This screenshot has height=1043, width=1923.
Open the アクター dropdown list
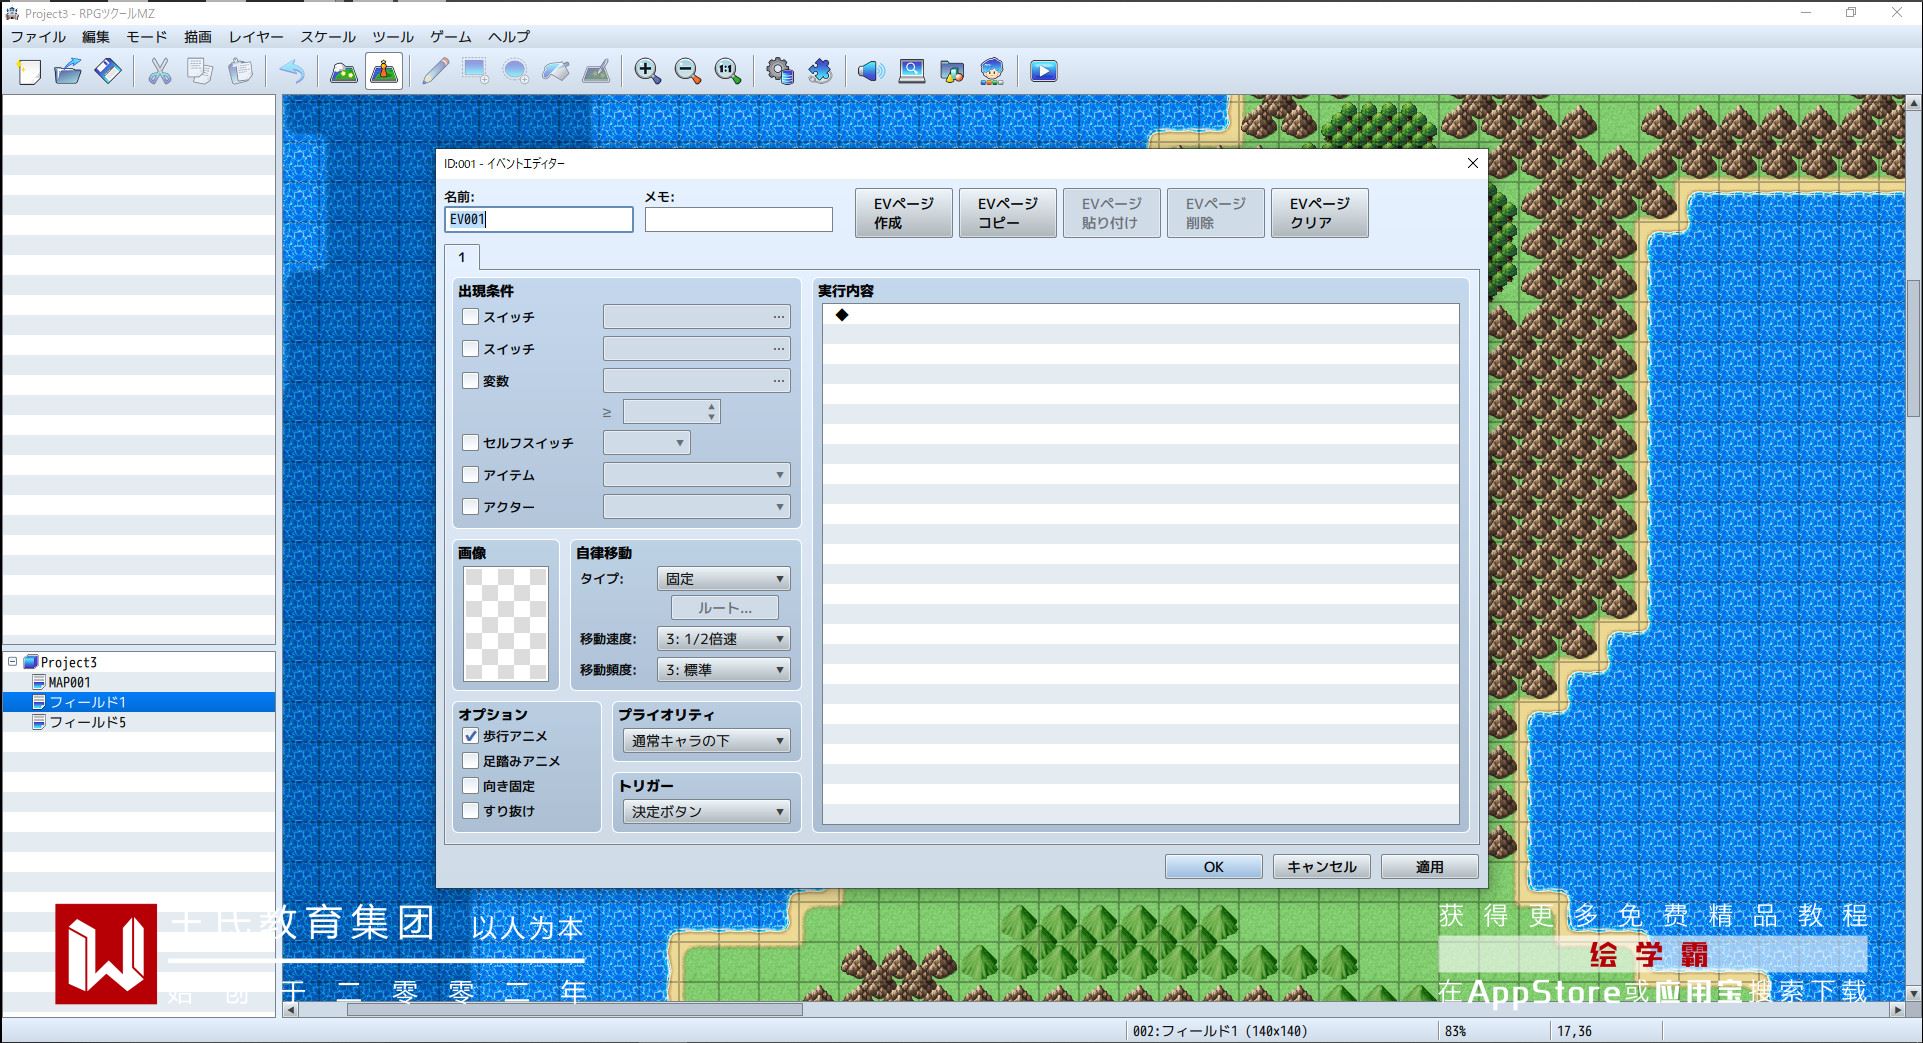[x=697, y=507]
